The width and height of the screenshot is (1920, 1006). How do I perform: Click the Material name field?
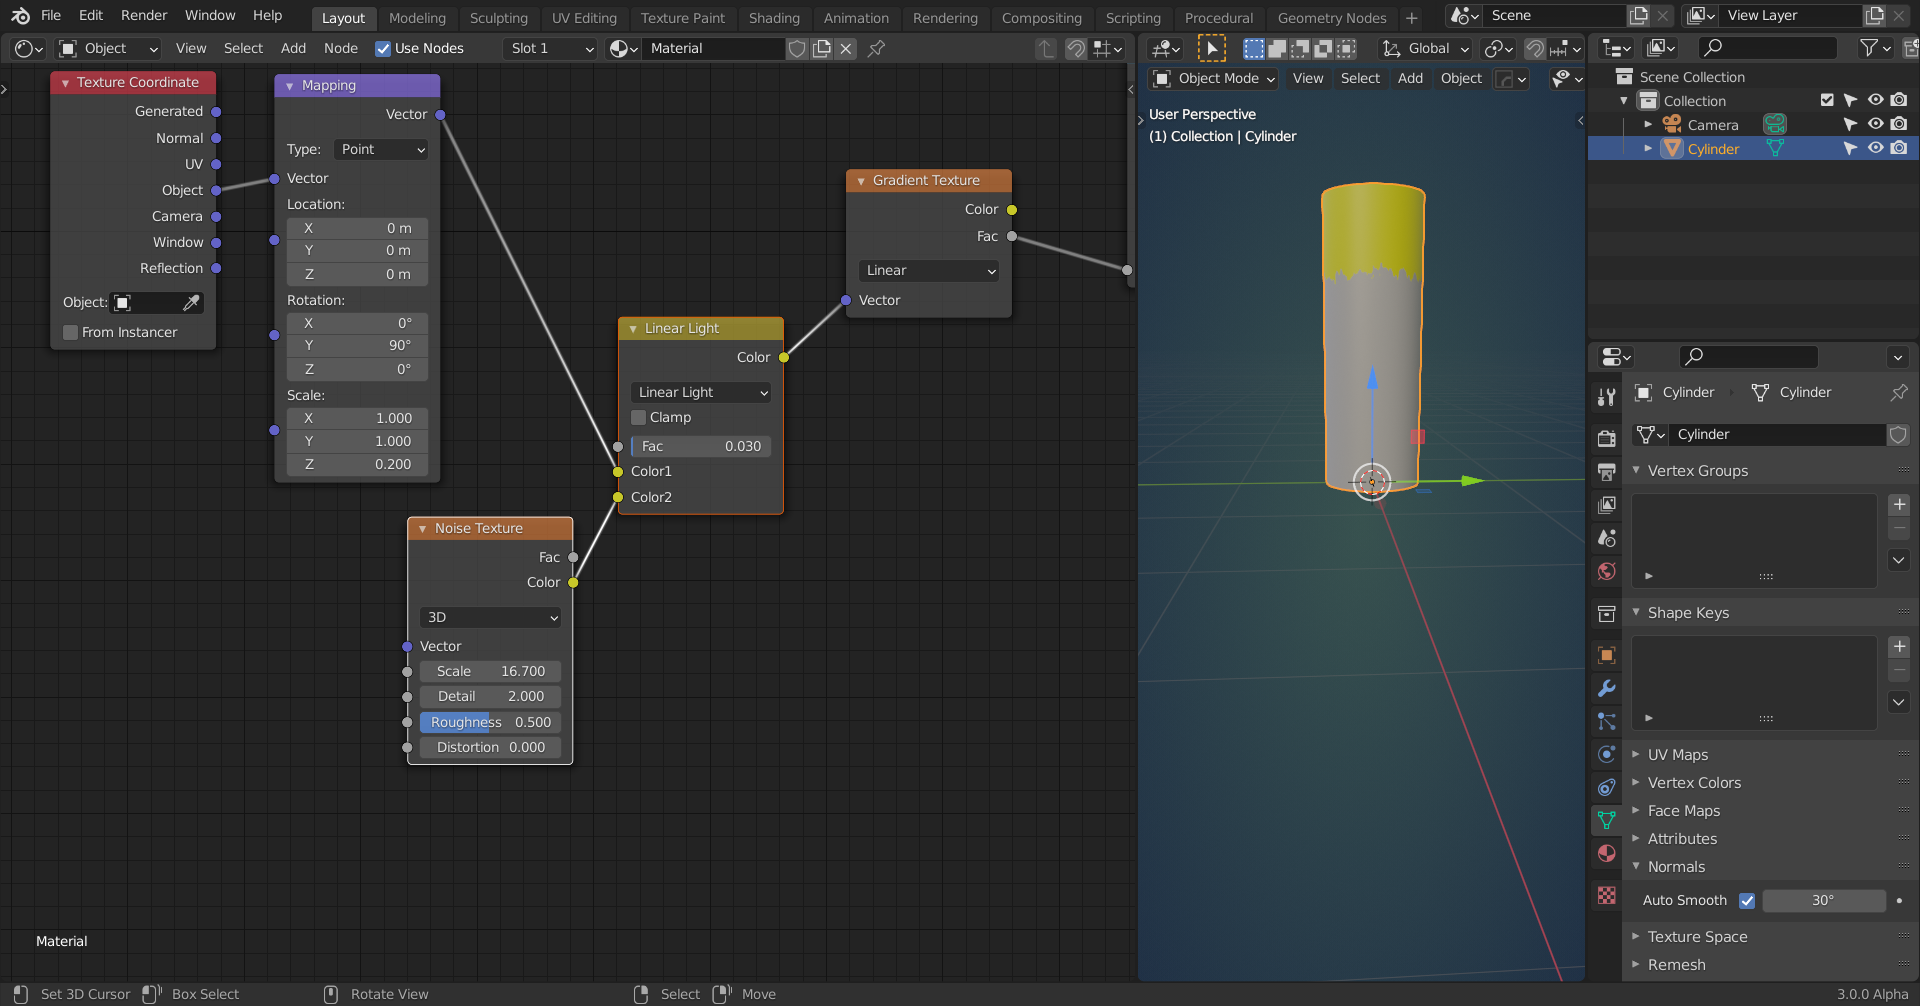point(714,48)
